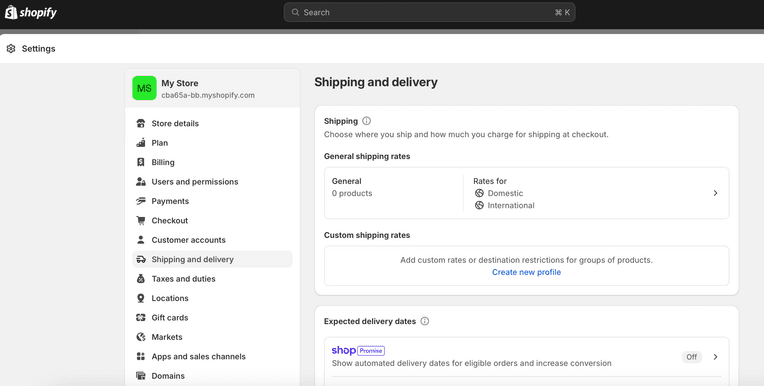Click the info icon next to Shipping

click(x=366, y=121)
